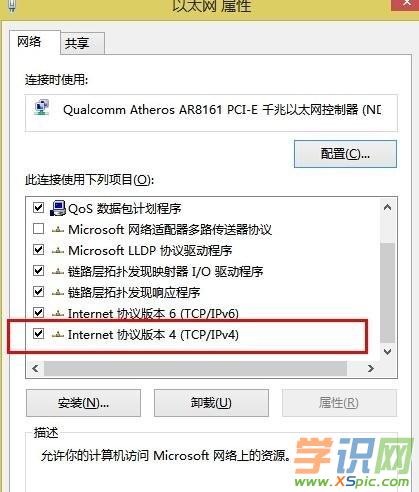Click the 链路层拓扑发现响应程序 item icon
The image size is (419, 492).
(58, 293)
